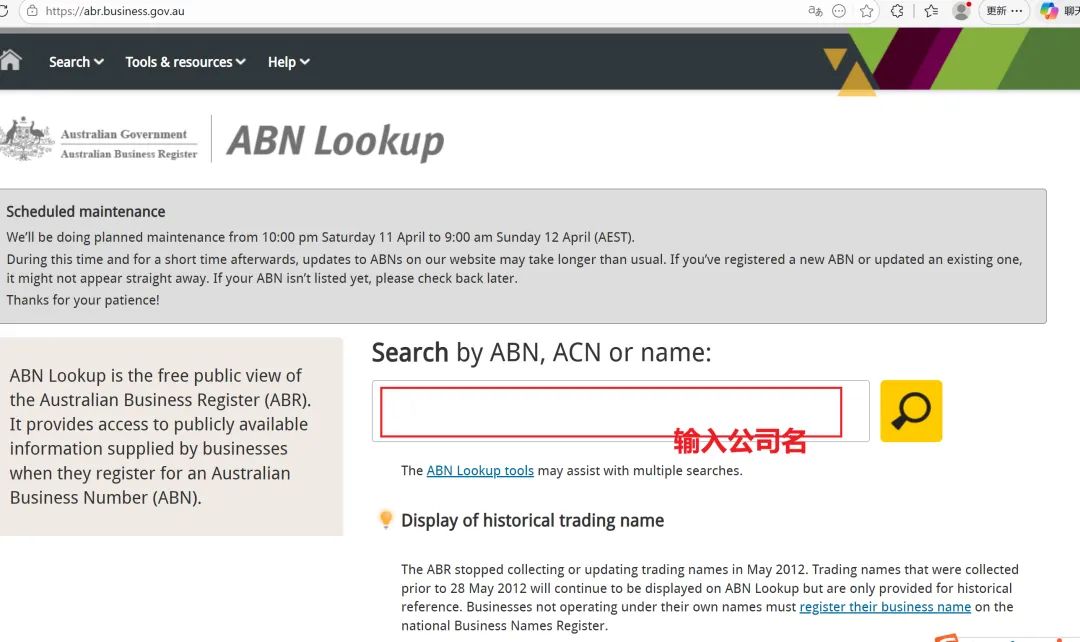The height and width of the screenshot is (642, 1080).
Task: Open the browser profile avatar
Action: (961, 11)
